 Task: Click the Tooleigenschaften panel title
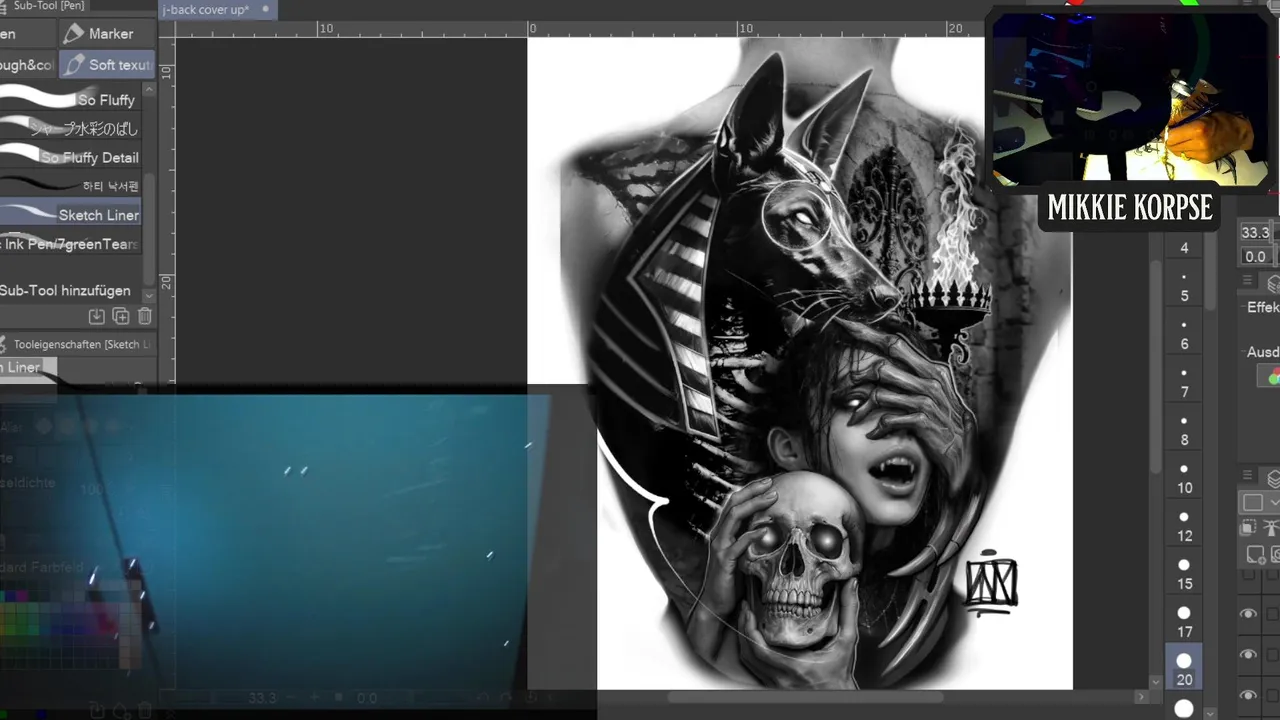point(83,344)
